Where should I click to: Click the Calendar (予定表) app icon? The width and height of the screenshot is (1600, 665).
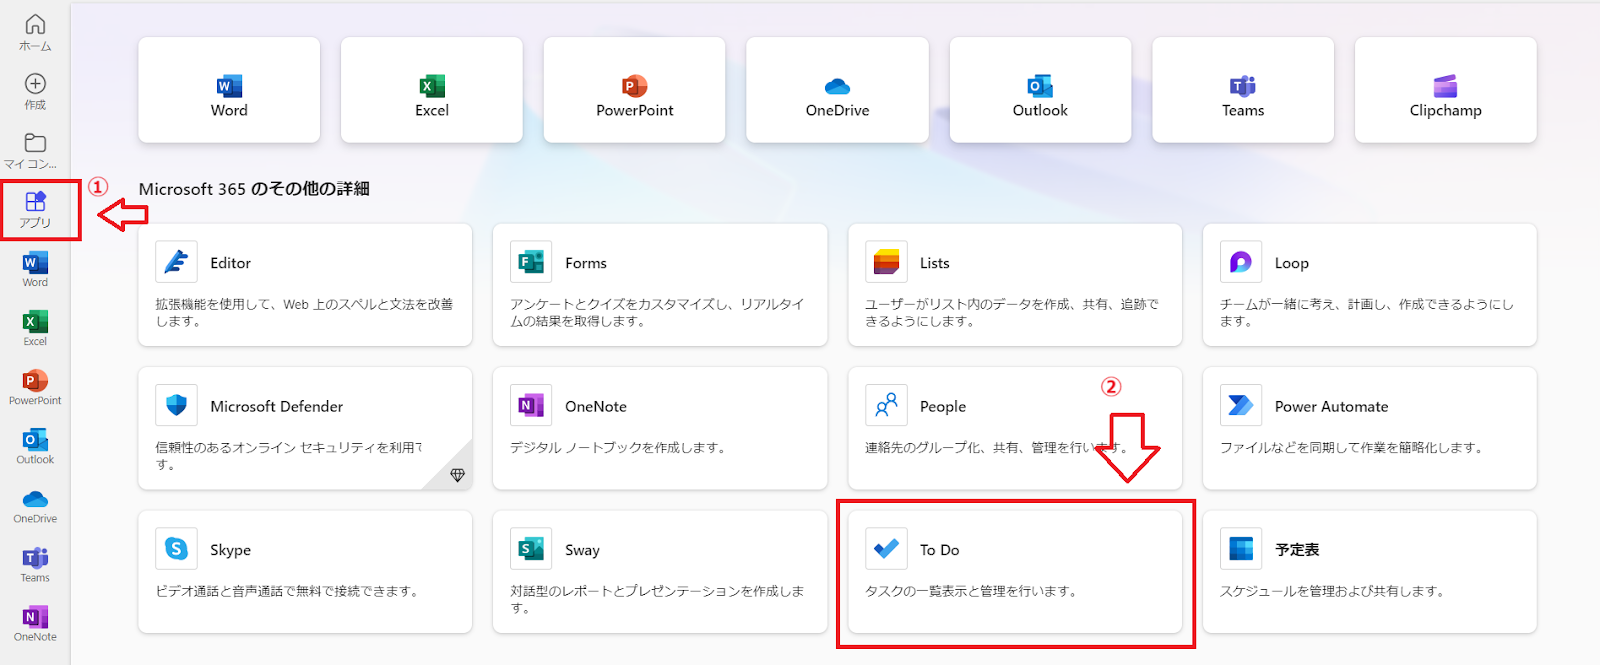pyautogui.click(x=1241, y=549)
